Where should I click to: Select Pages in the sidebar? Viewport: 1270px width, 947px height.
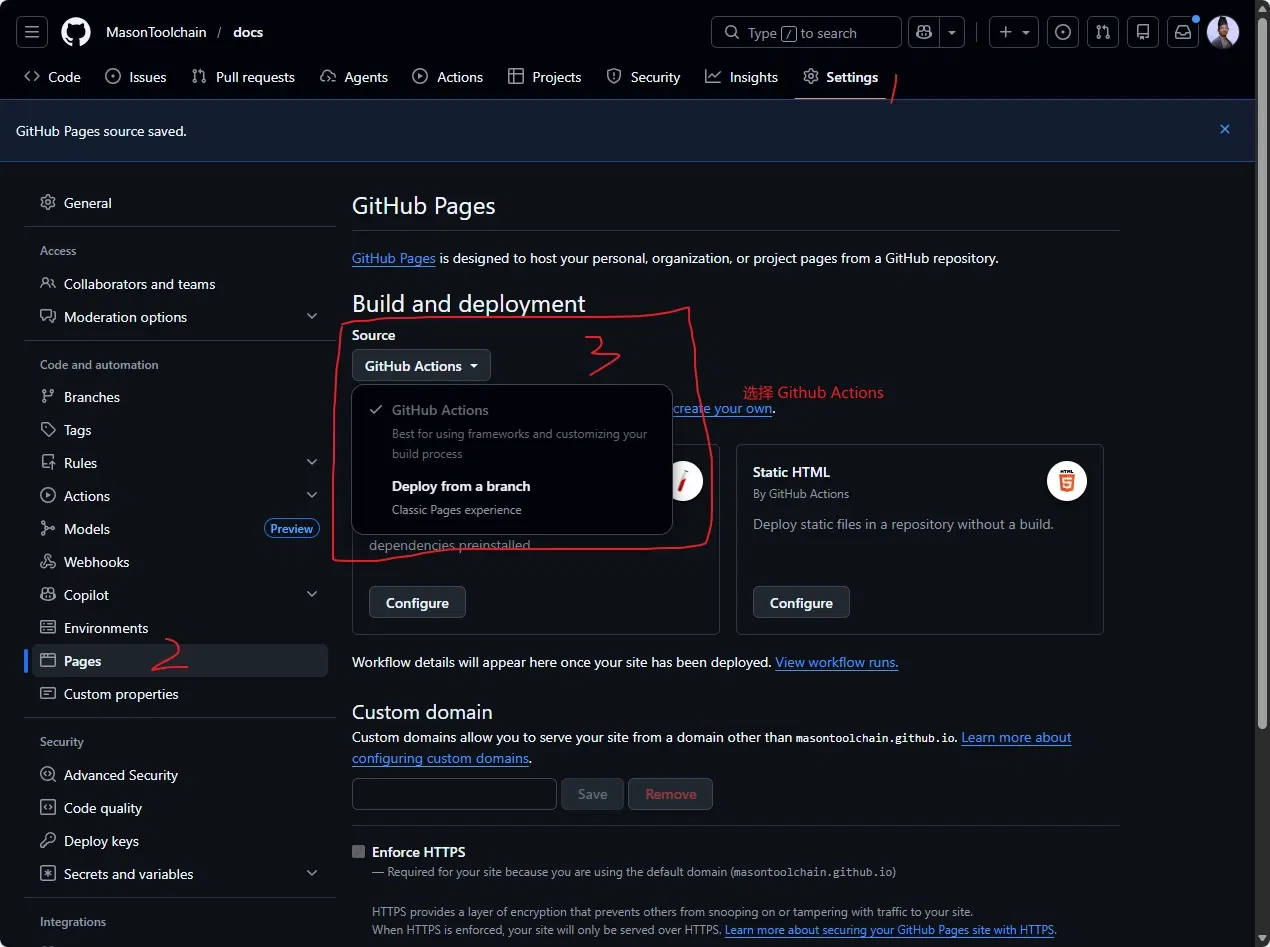point(180,661)
